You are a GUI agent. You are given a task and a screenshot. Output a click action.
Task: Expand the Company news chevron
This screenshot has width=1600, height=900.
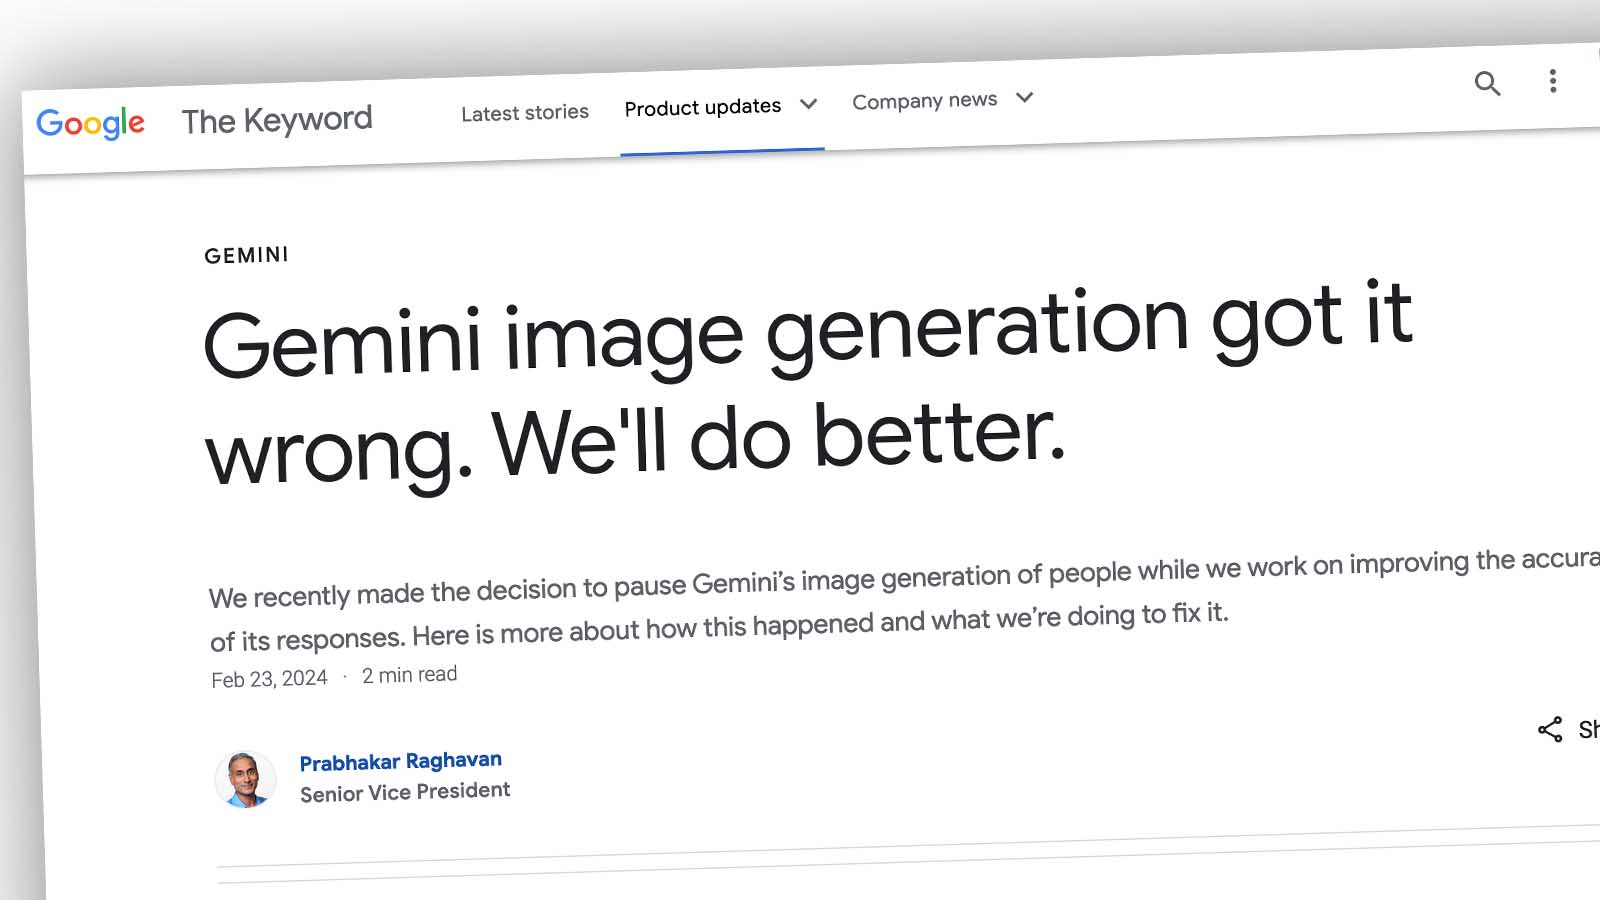point(1024,97)
